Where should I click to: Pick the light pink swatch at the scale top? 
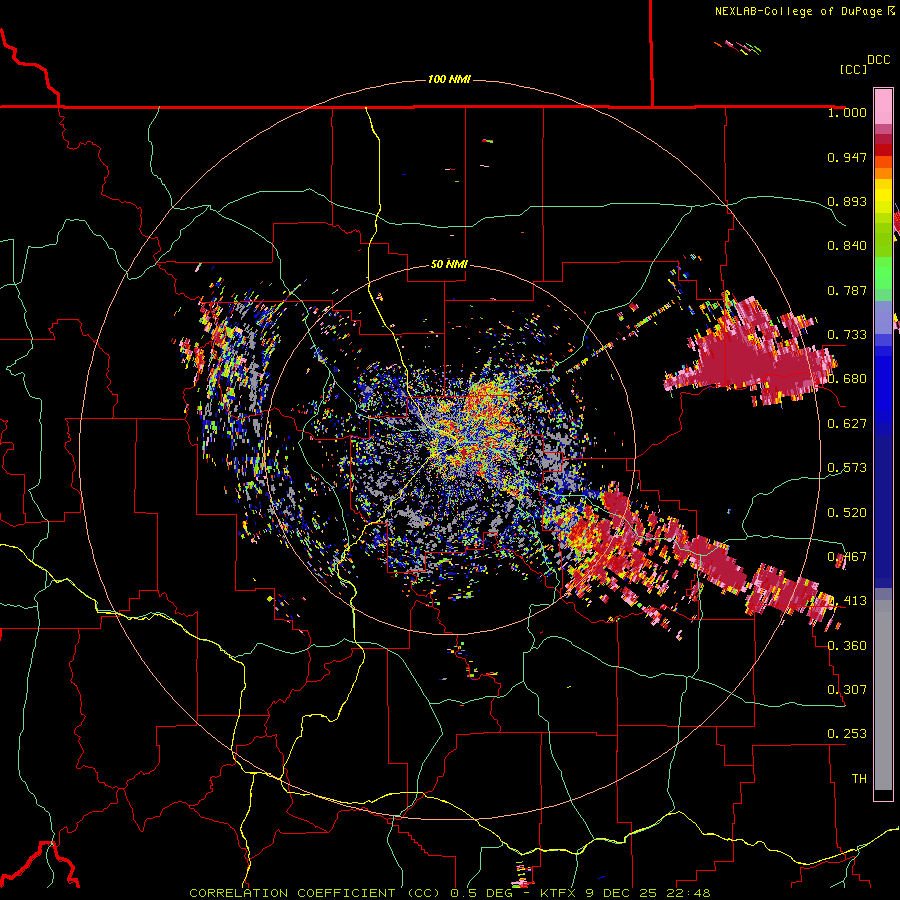(883, 106)
